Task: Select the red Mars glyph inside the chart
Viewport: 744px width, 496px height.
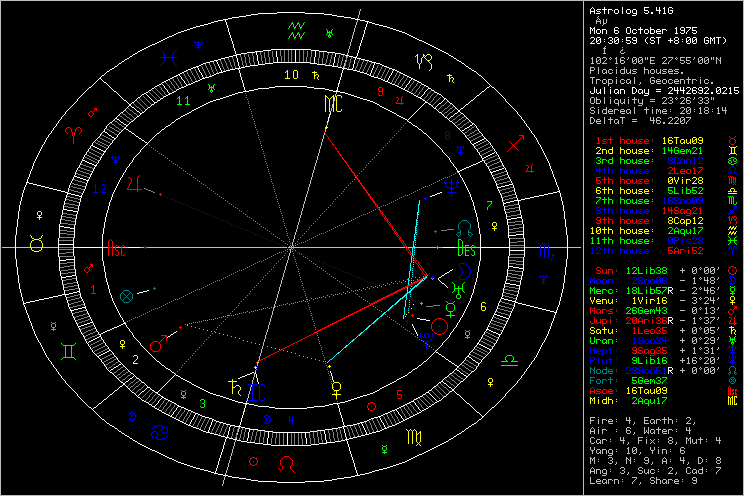Action: (159, 344)
